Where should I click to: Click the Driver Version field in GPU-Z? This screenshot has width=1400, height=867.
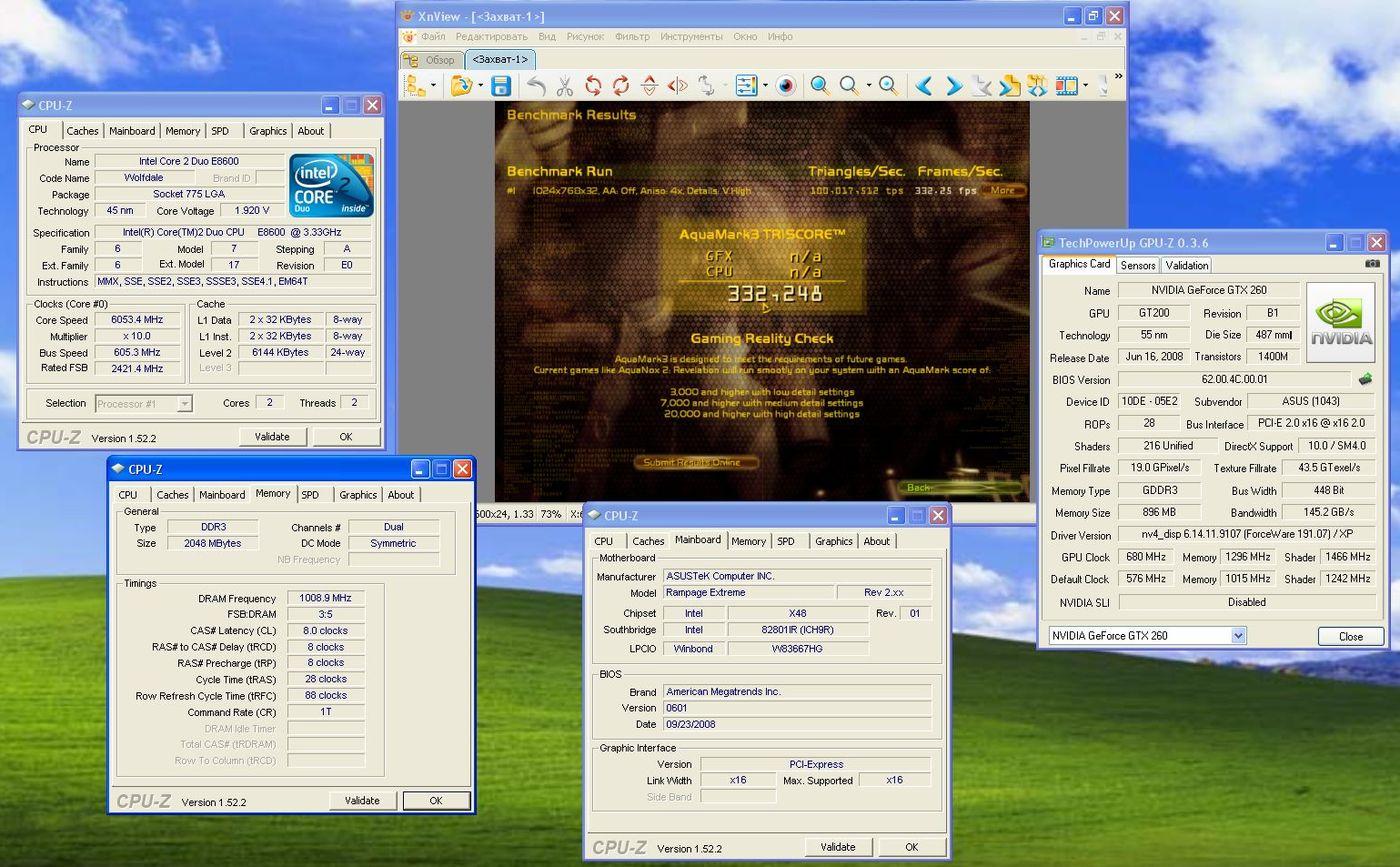coord(1246,535)
